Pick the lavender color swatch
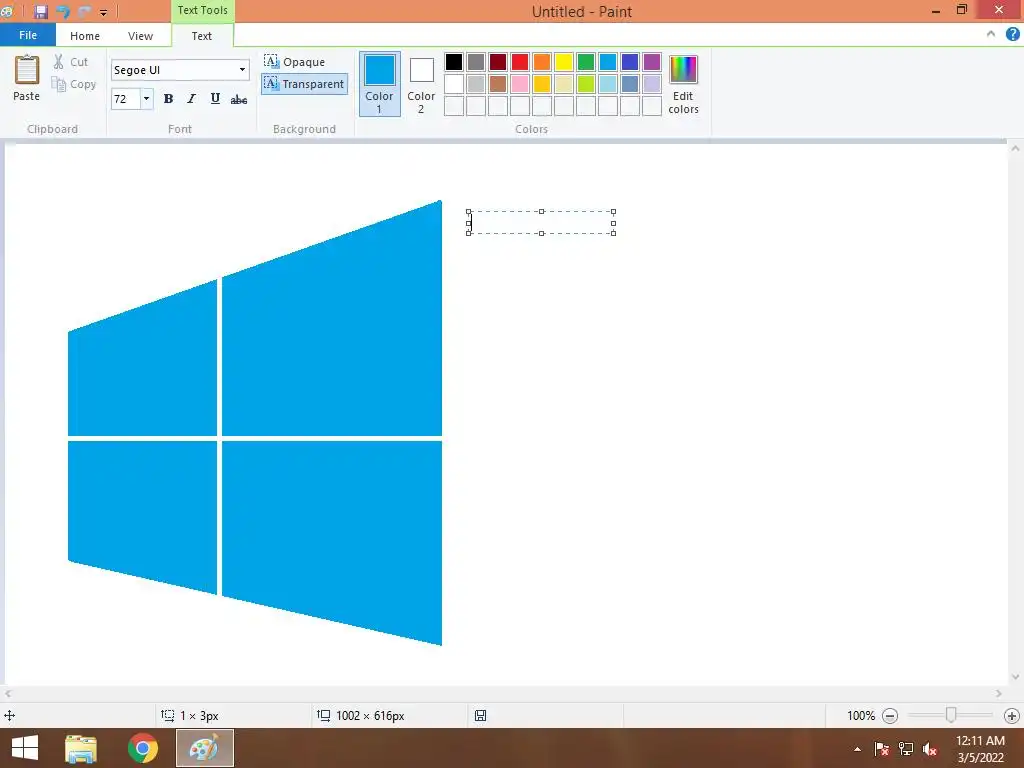Screen dimensions: 1024x768 click(652, 84)
